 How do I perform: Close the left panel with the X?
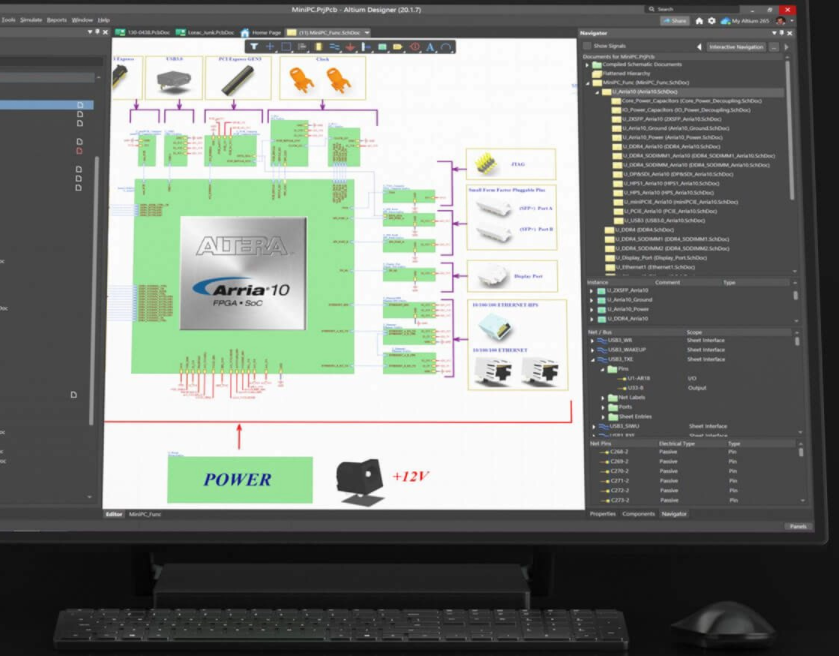pyautogui.click(x=105, y=32)
